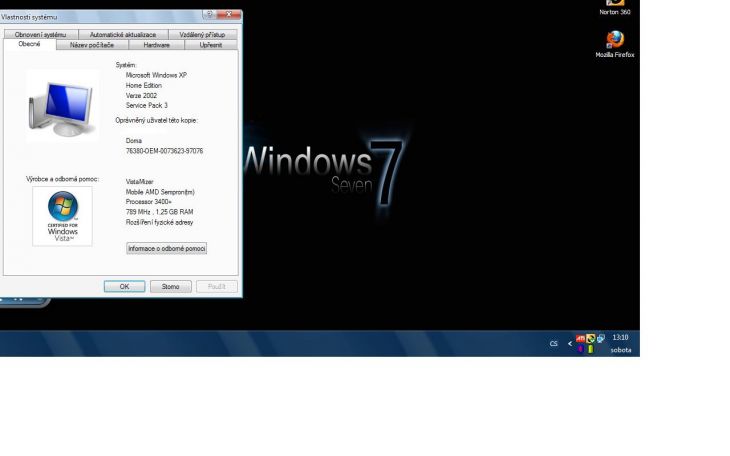Image resolution: width=730 pixels, height=456 pixels.
Task: Click the Informace o odborné pomoci button
Action: click(x=167, y=248)
